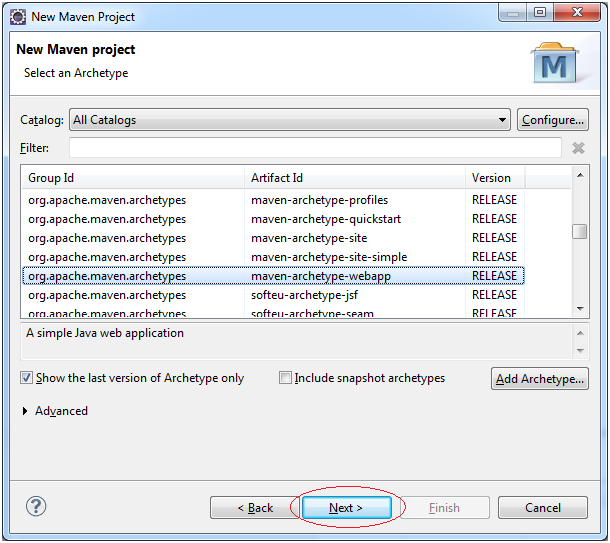Enable Include snapshot archetypes checkbox
The height and width of the screenshot is (543, 610).
tap(285, 378)
